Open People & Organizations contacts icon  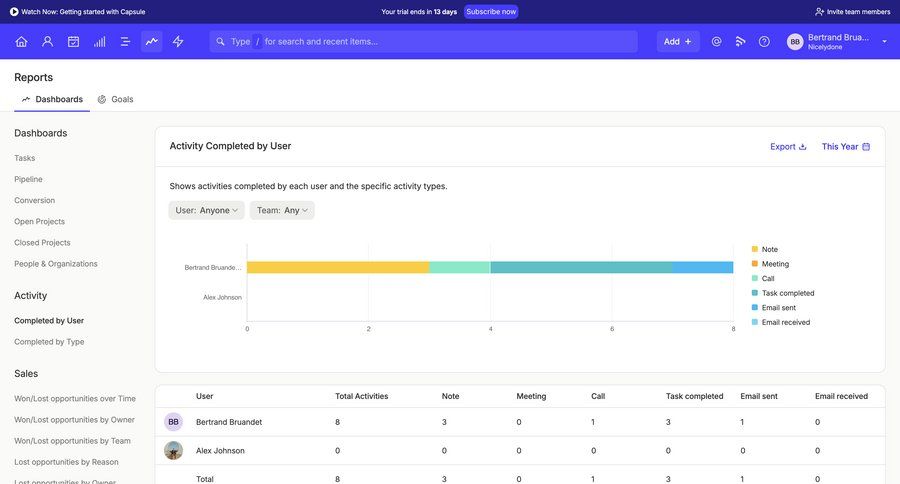click(x=47, y=42)
